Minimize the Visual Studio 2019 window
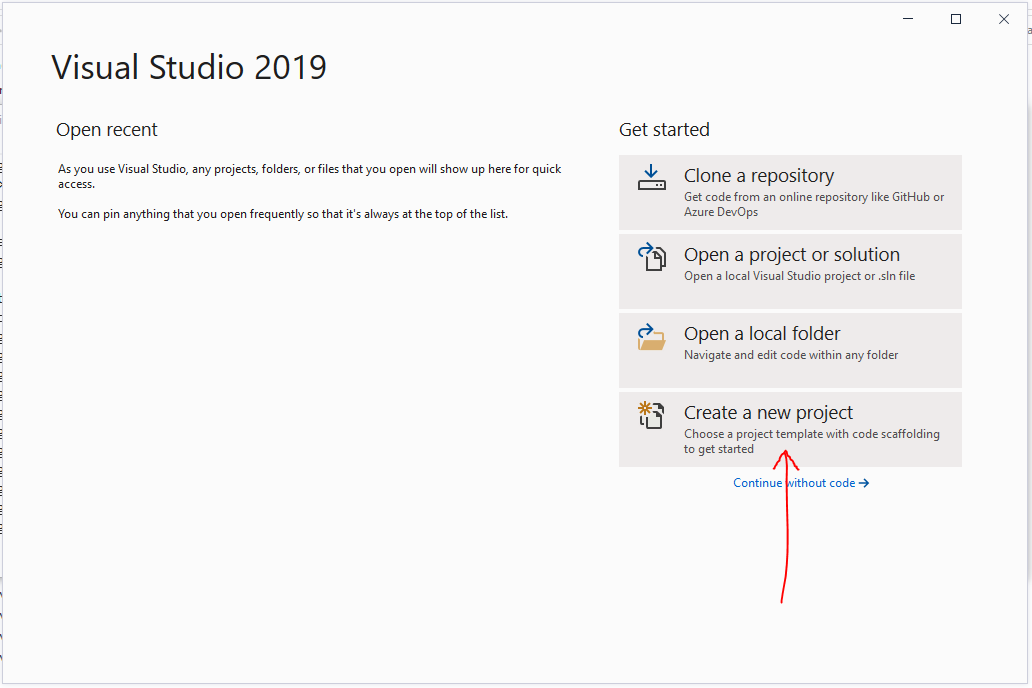 [x=908, y=19]
